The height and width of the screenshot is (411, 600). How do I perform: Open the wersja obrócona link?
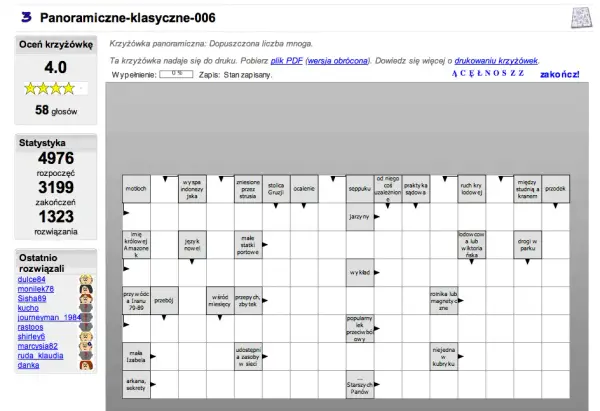pyautogui.click(x=338, y=60)
